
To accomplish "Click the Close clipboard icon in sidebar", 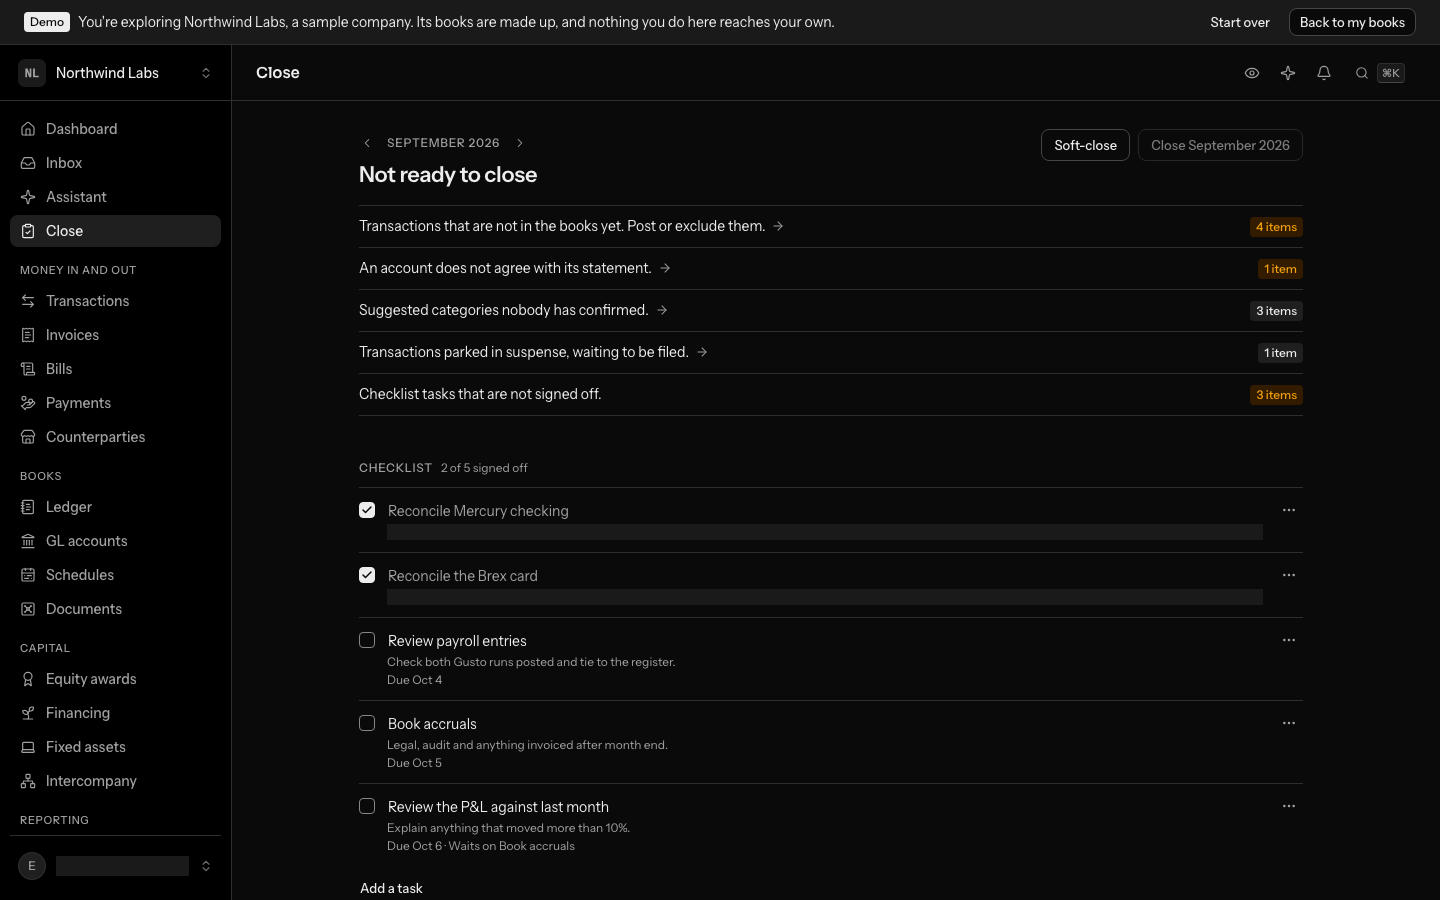I will 28,231.
